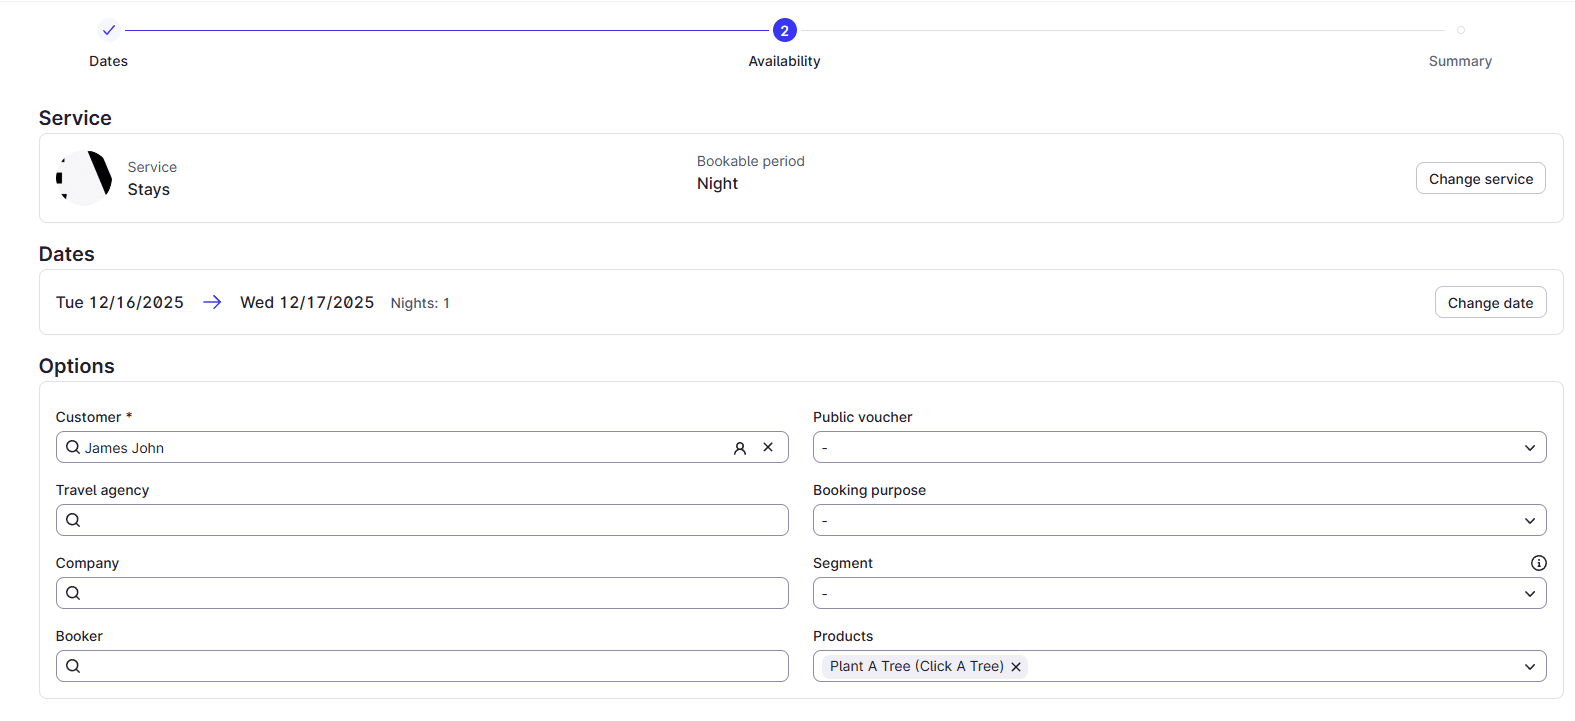Expand the Booking purpose dropdown
This screenshot has height=721, width=1575.
(x=1179, y=520)
